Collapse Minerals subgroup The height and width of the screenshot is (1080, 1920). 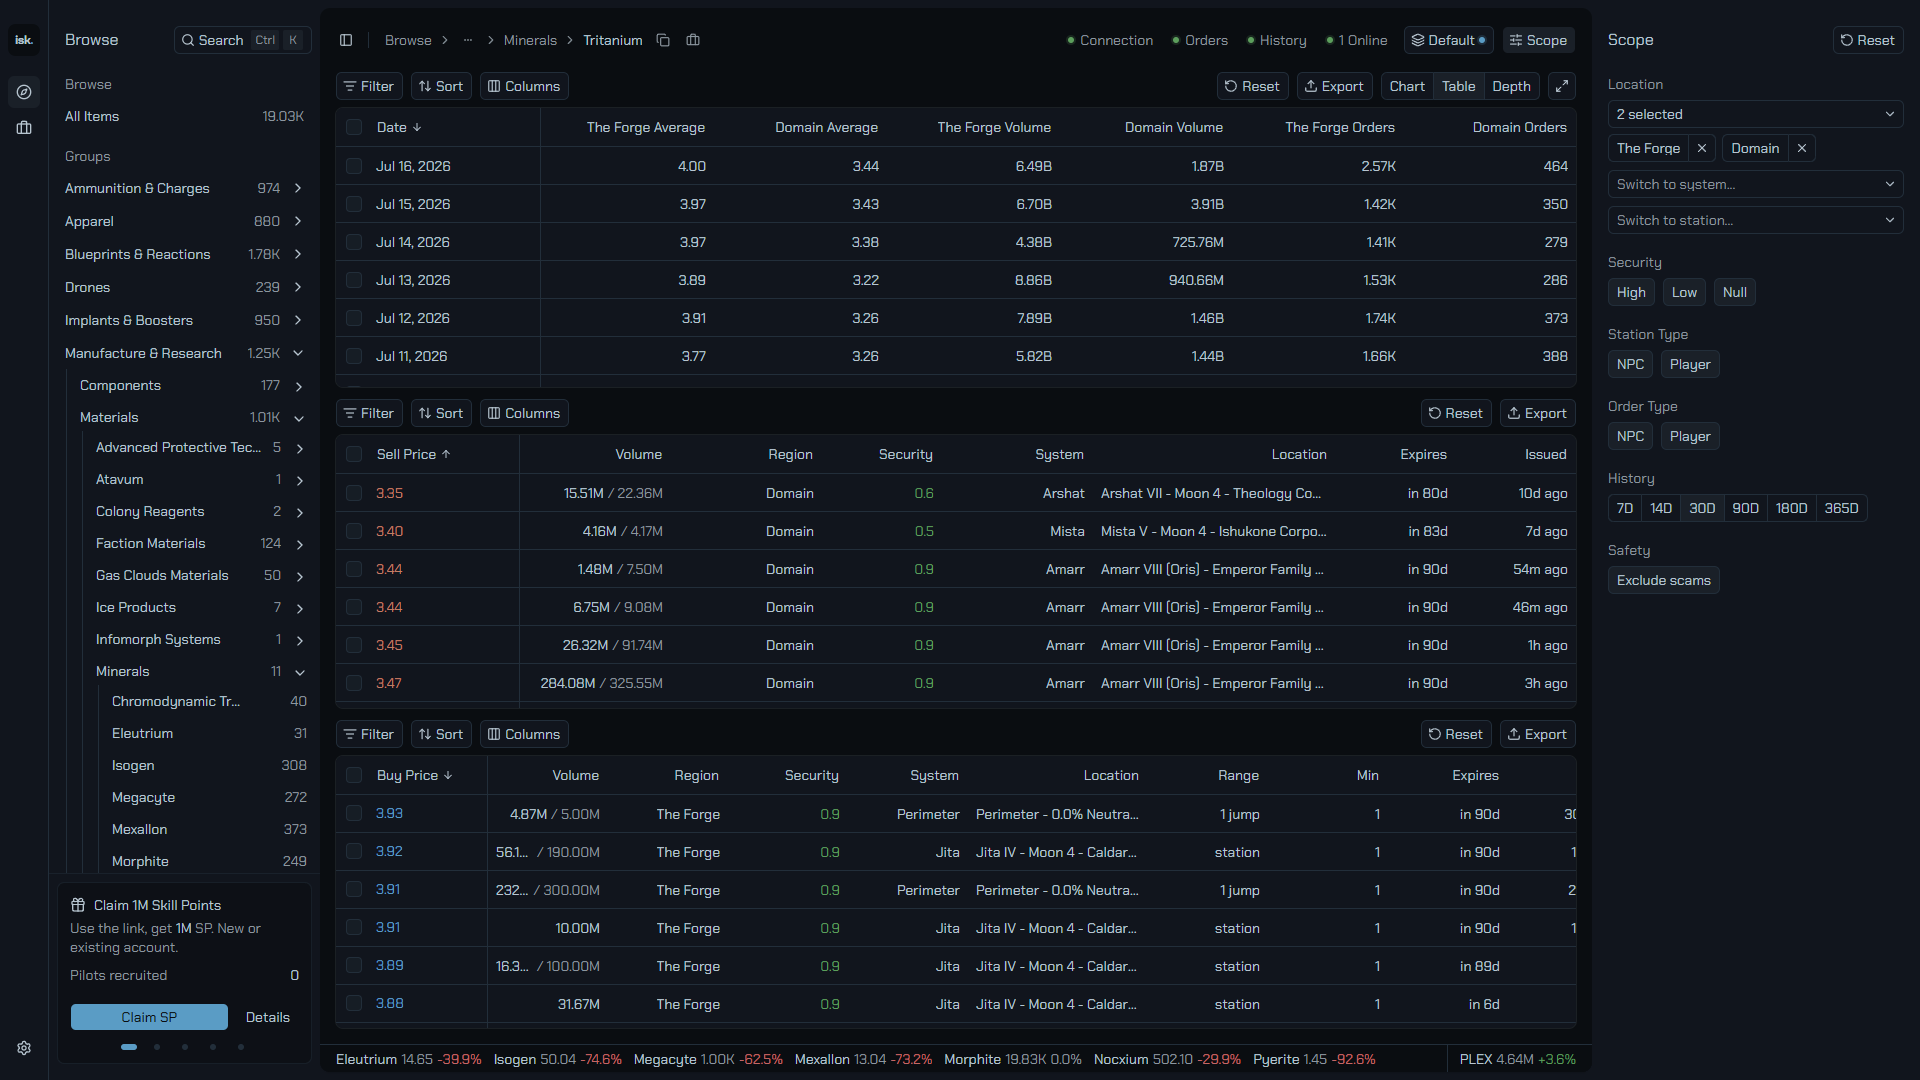point(299,672)
